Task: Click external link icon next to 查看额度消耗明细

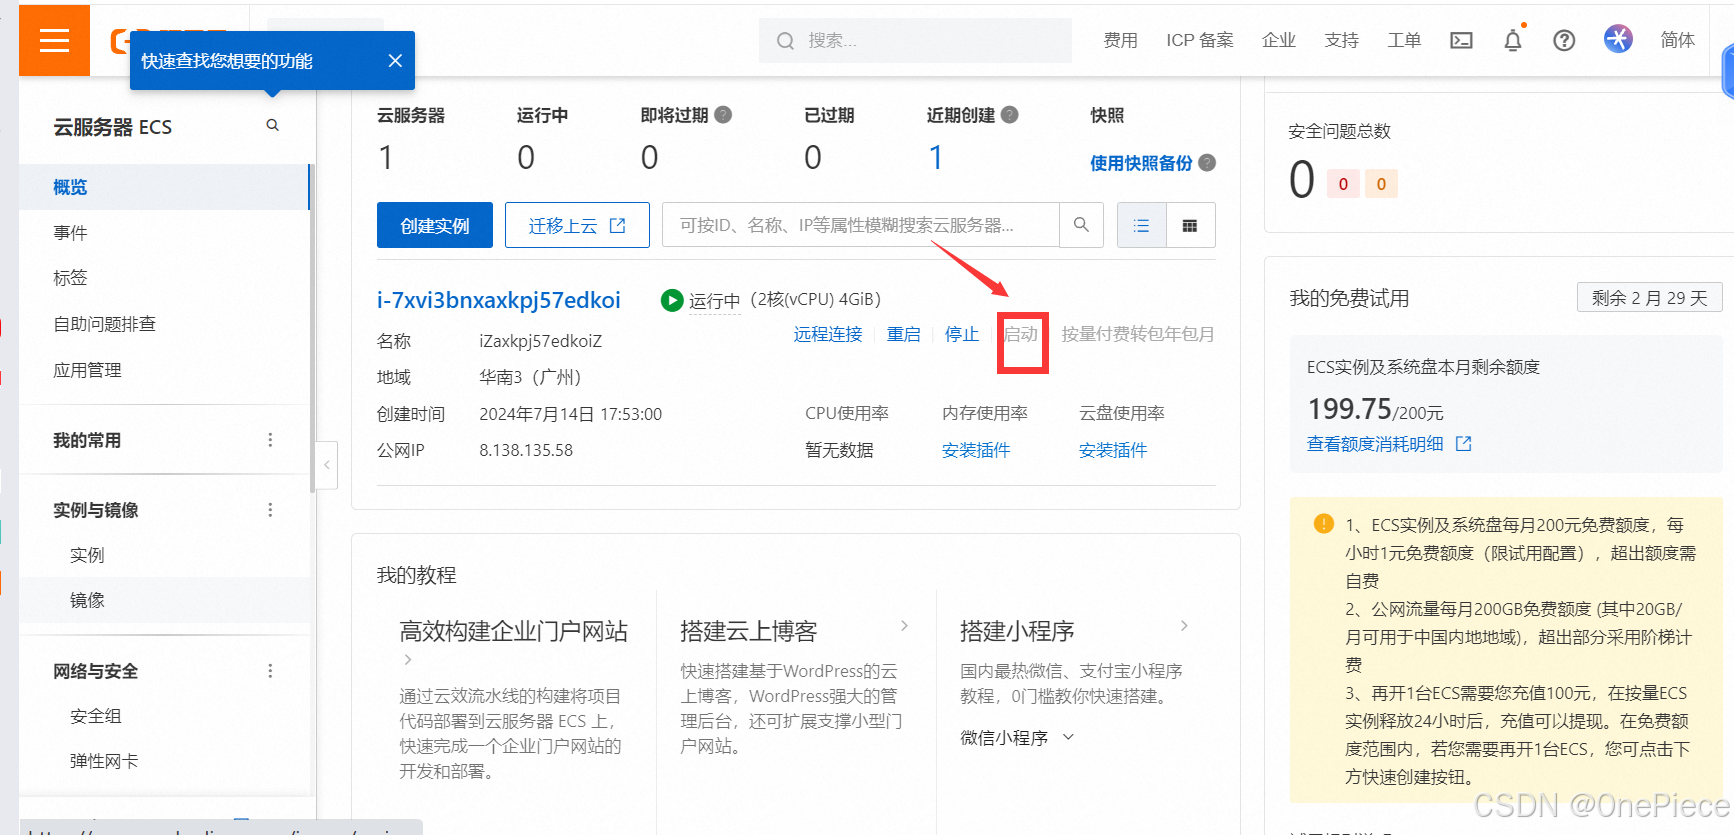Action: click(1464, 443)
